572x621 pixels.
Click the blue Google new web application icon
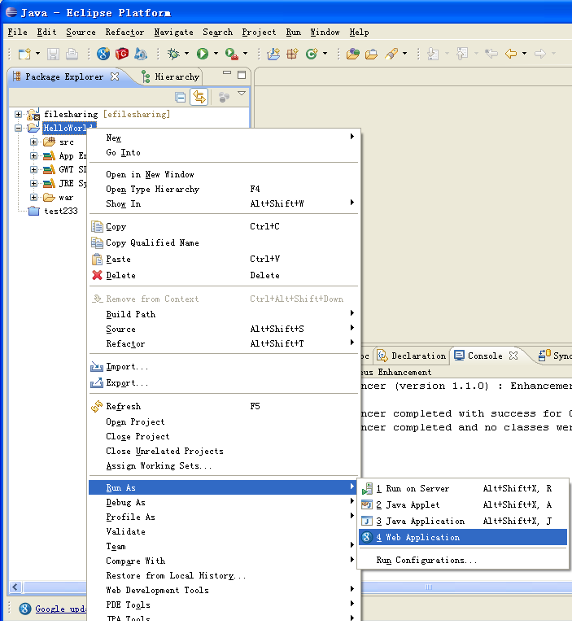103,53
